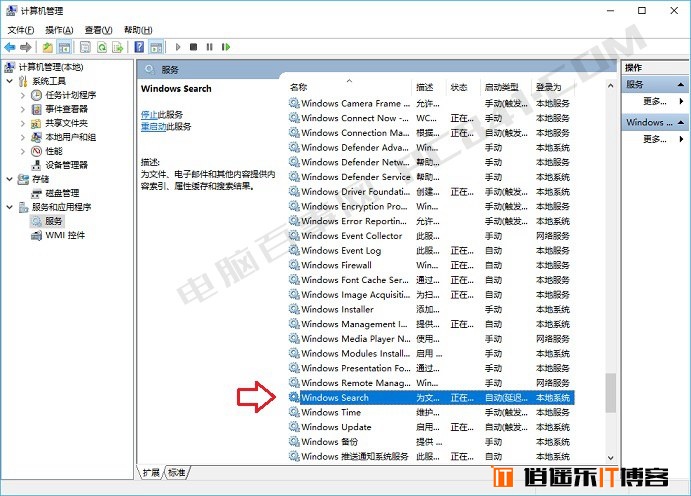
Task: Select 本地用户和组 tree node
Action: point(71,137)
